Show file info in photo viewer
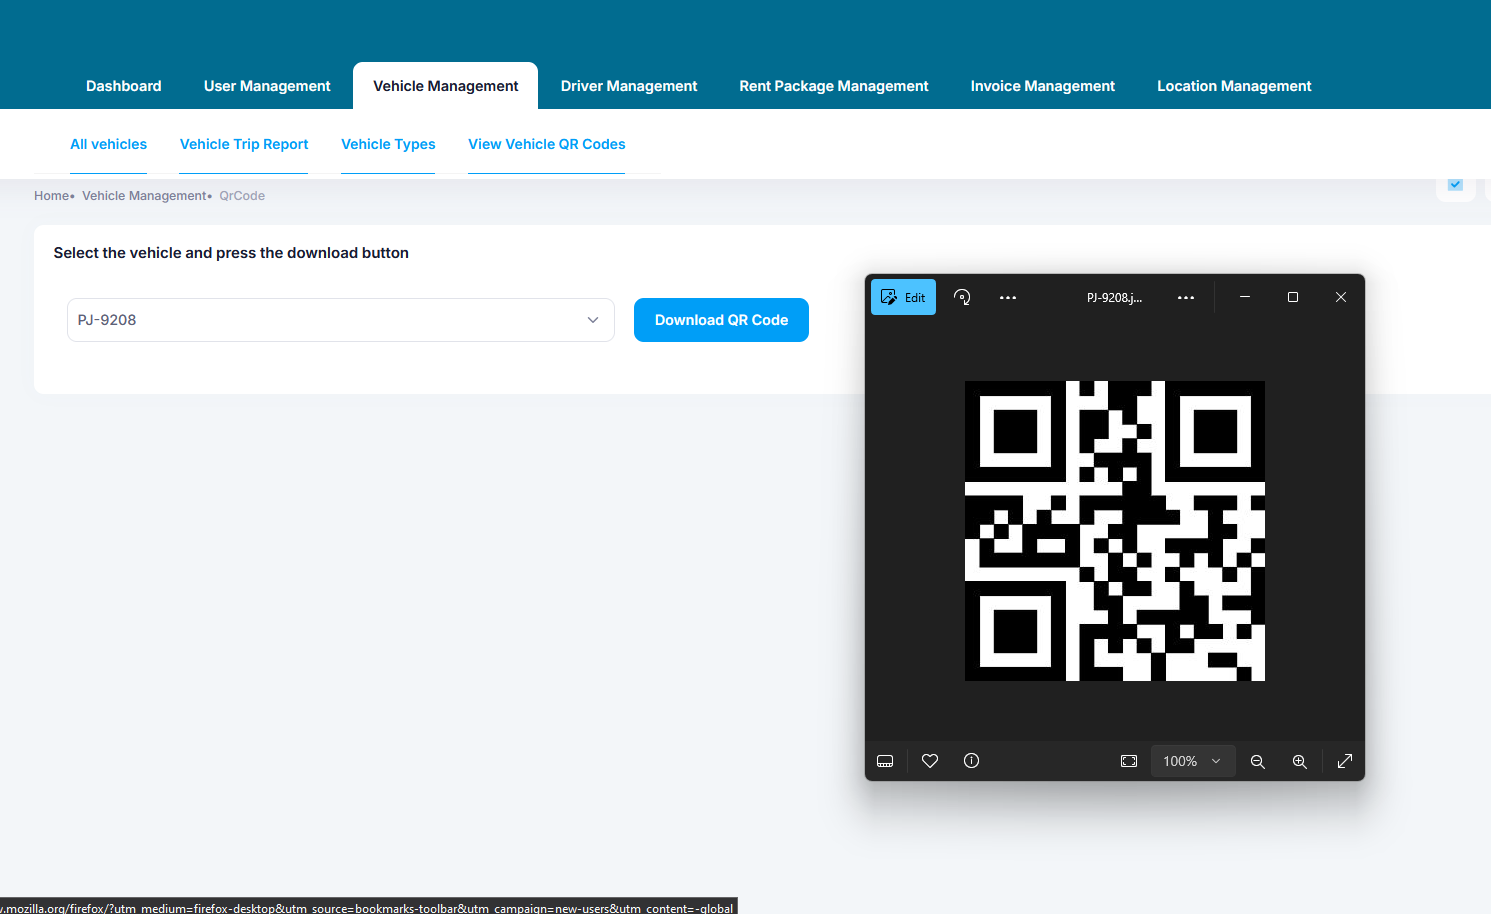This screenshot has width=1491, height=914. click(x=971, y=761)
